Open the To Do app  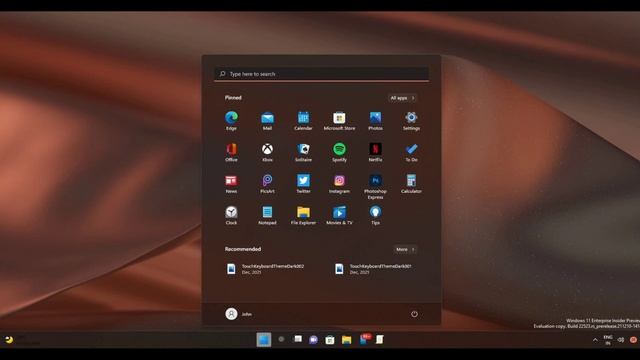point(411,152)
